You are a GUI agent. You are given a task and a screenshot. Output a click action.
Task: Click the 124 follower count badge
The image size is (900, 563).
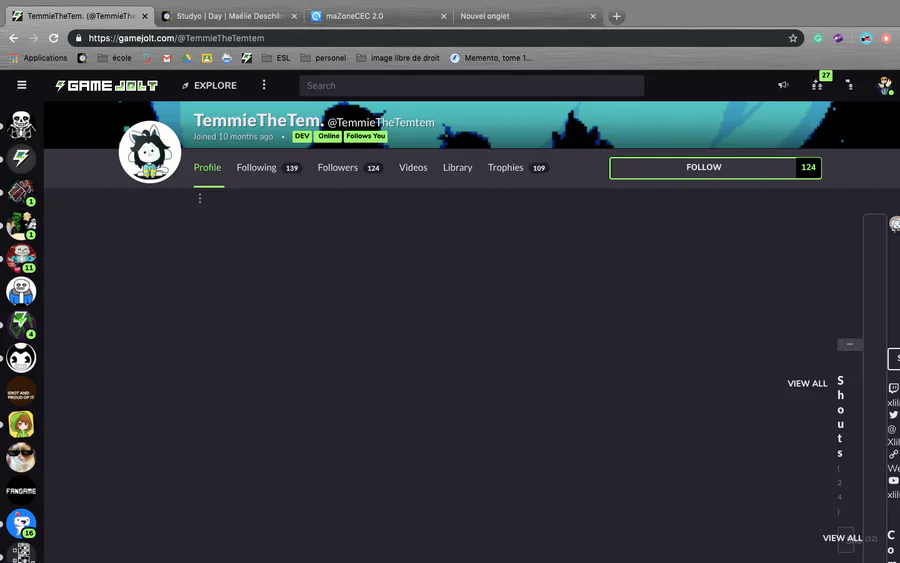[x=808, y=168]
